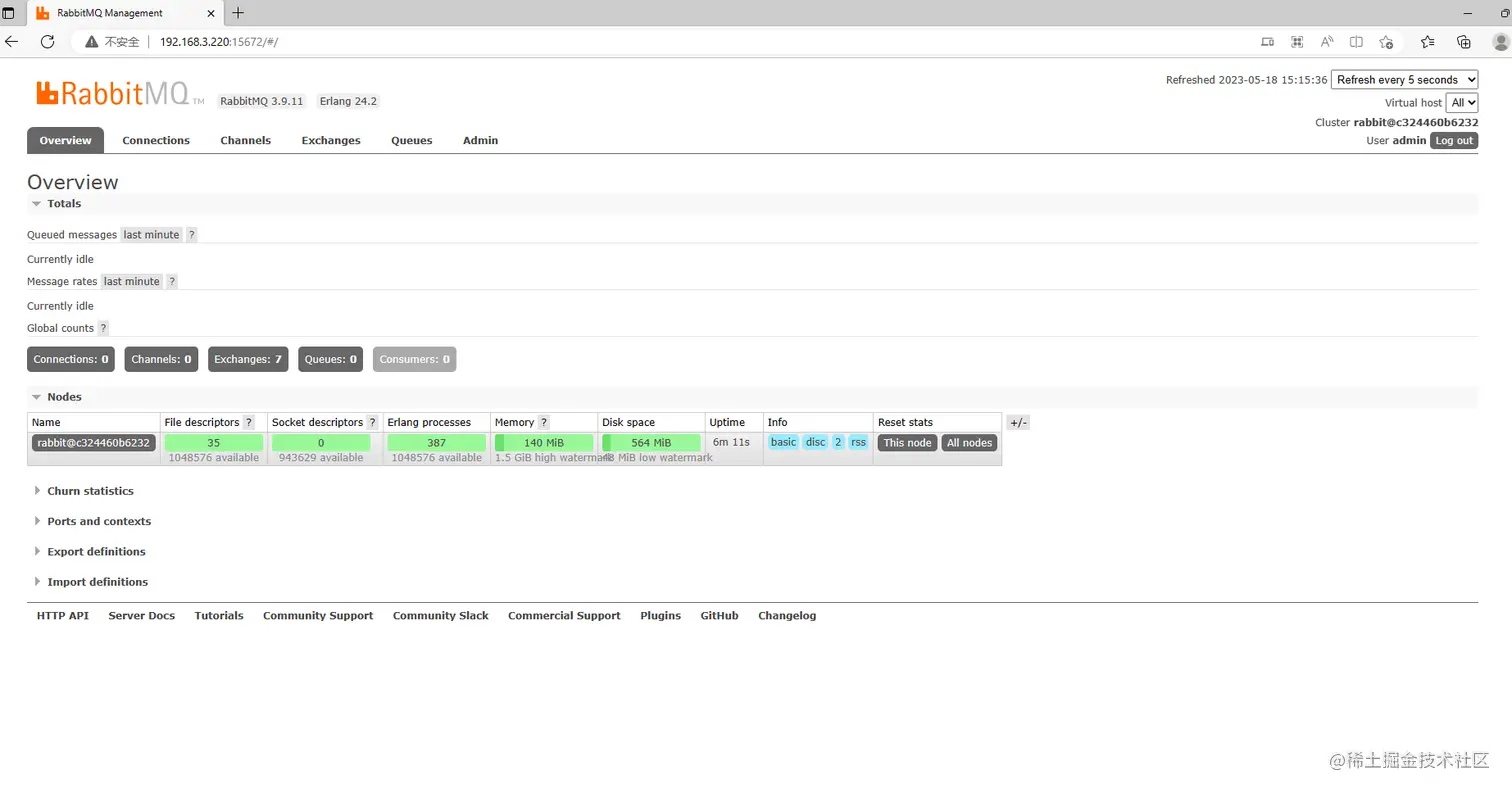
Task: Open browser Collections
Action: (x=1464, y=42)
